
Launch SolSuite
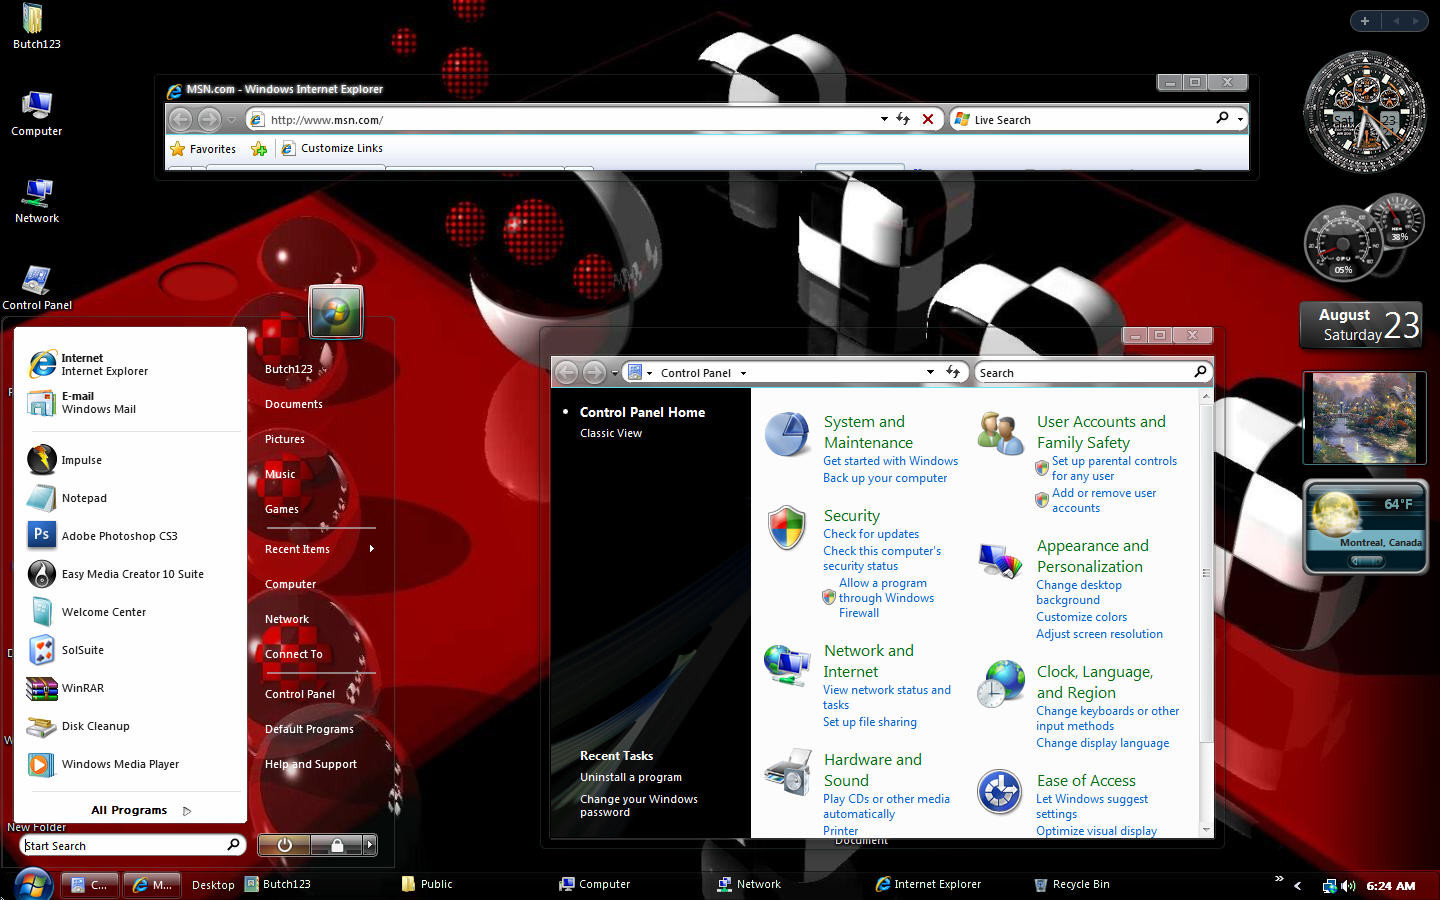[x=132, y=650]
